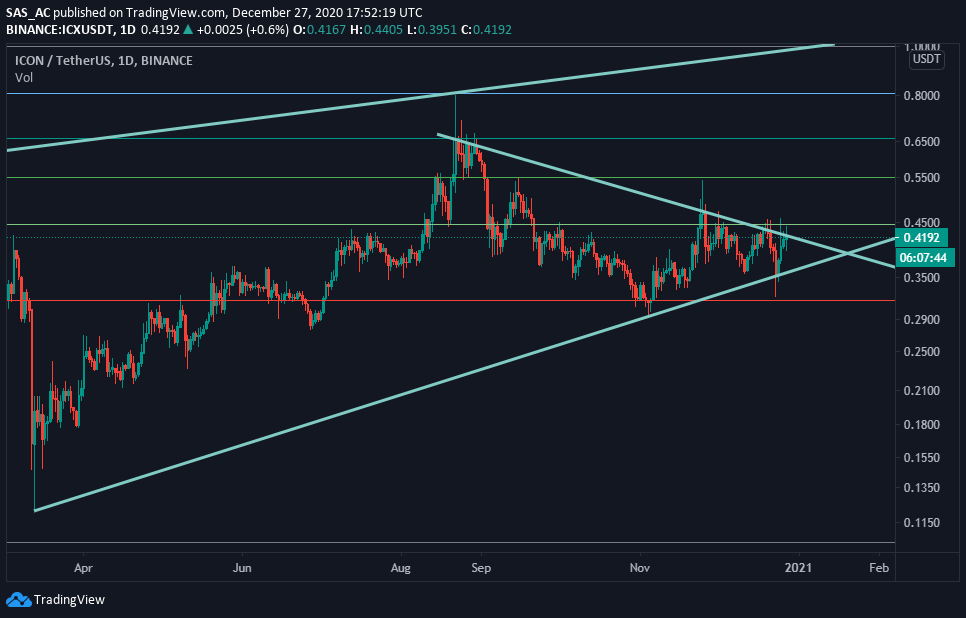Click the 0.2900 price axis label
Screen dimensions: 966x618
point(922,319)
